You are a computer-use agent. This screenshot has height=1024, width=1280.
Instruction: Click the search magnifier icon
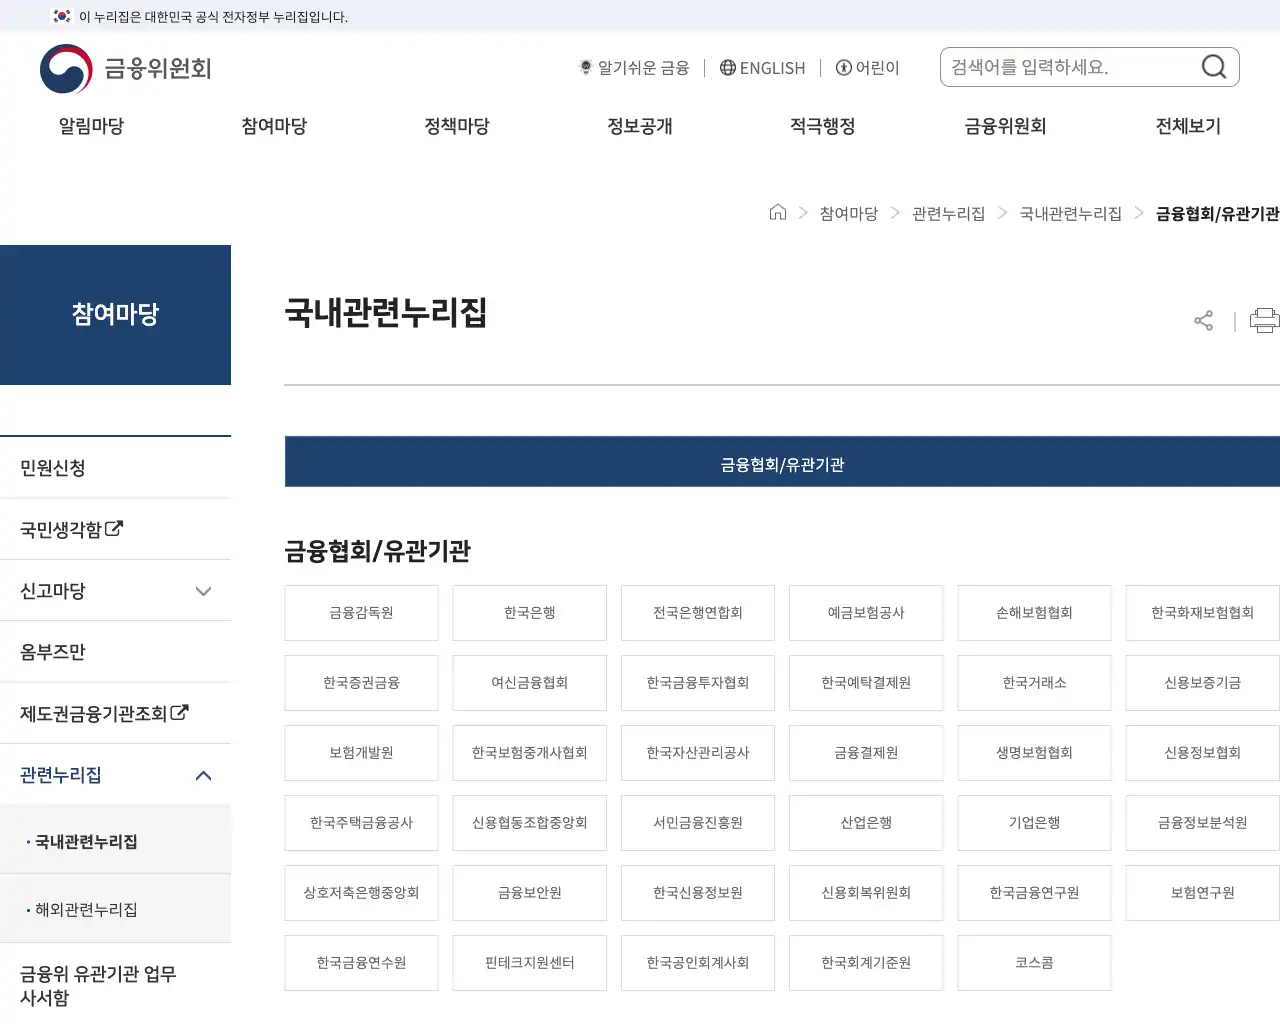point(1214,67)
